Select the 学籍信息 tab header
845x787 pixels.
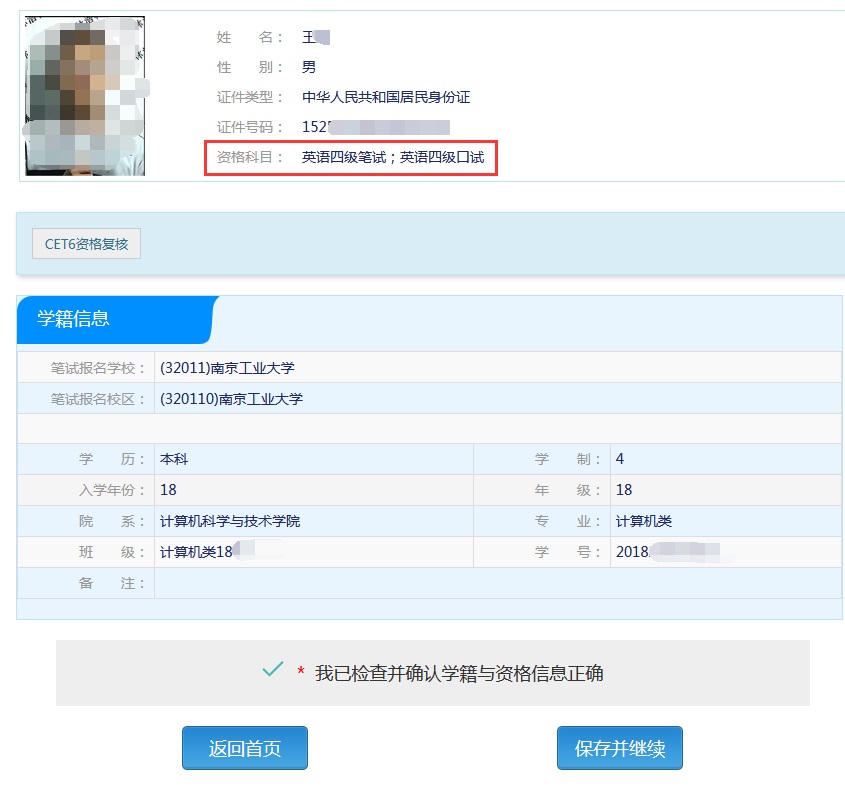[x=74, y=319]
